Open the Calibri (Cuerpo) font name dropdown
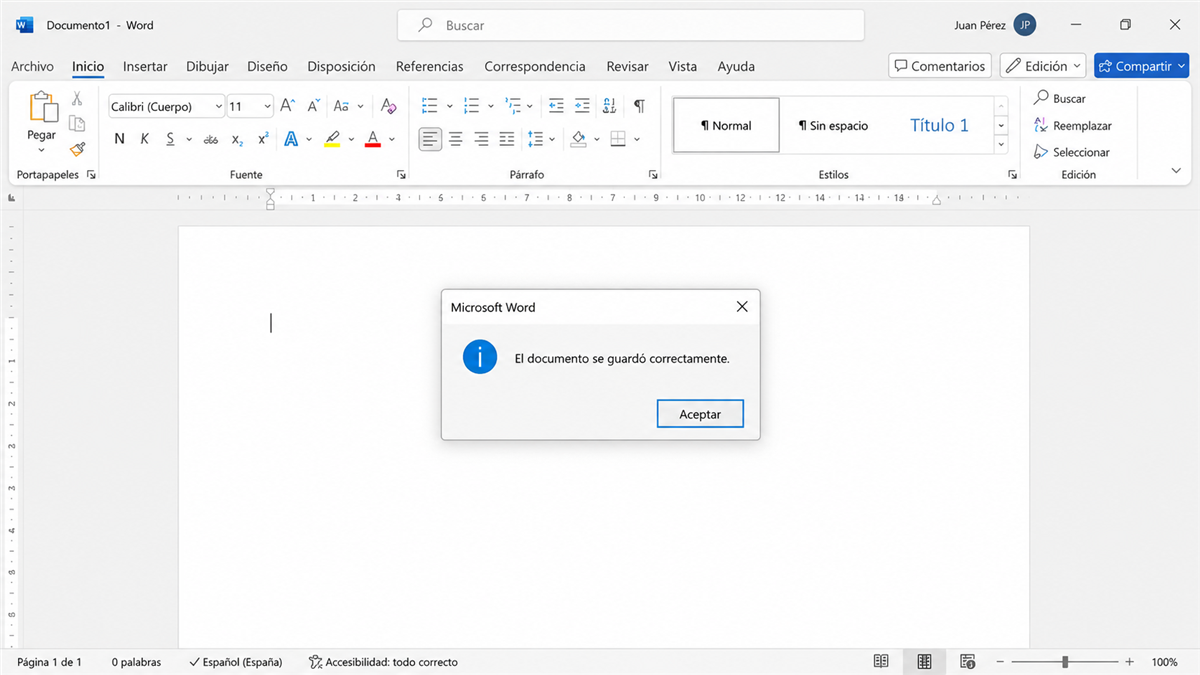The image size is (1200, 675). pyautogui.click(x=219, y=106)
